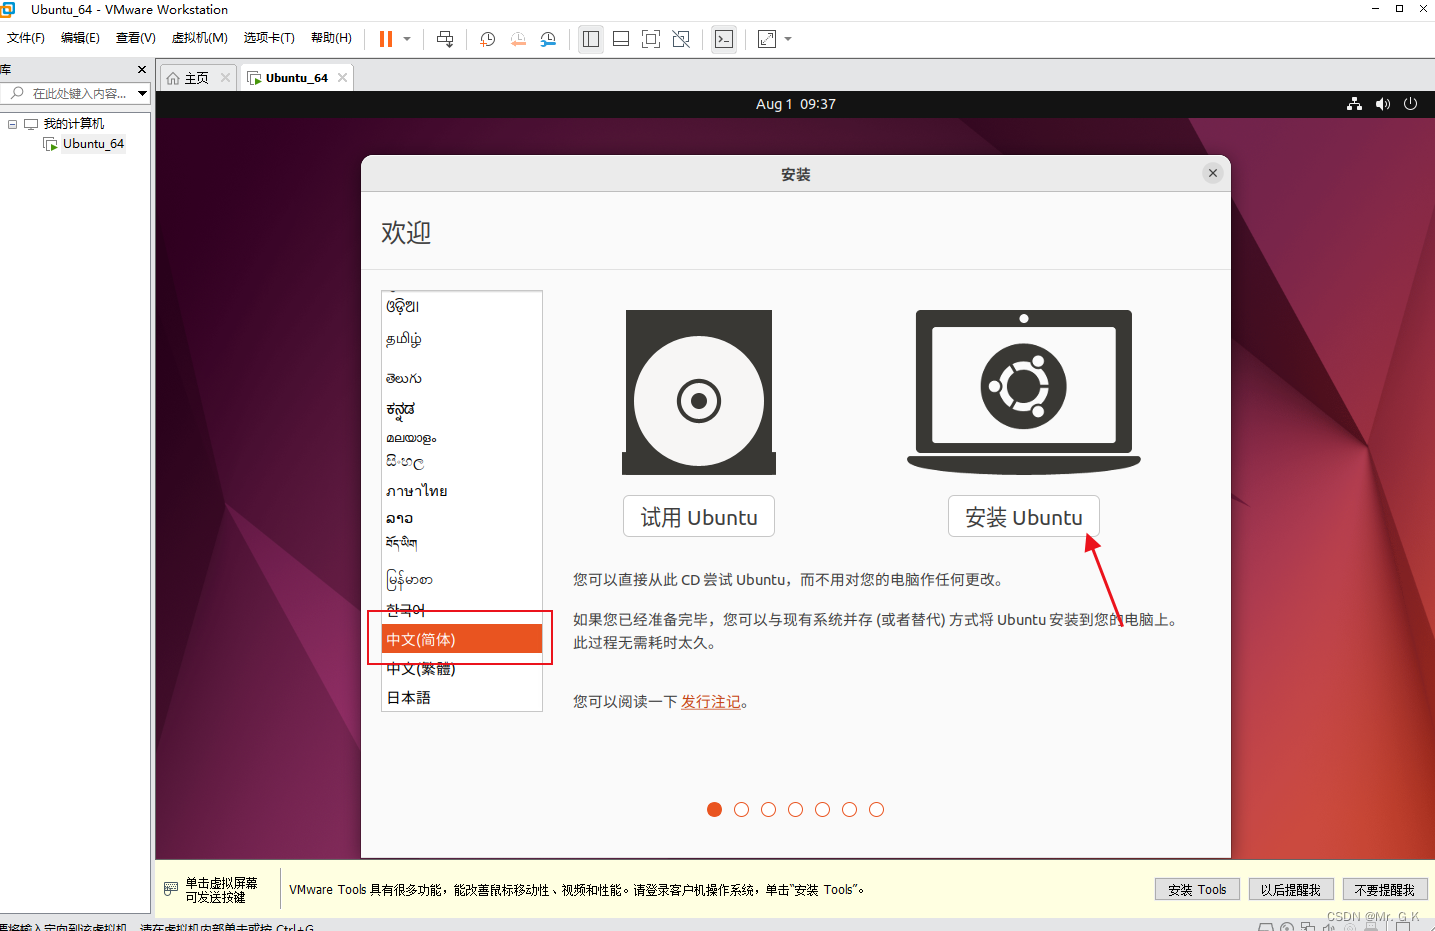Viewport: 1435px width, 931px height.
Task: Select தமிழ் in the language list
Action: point(462,339)
